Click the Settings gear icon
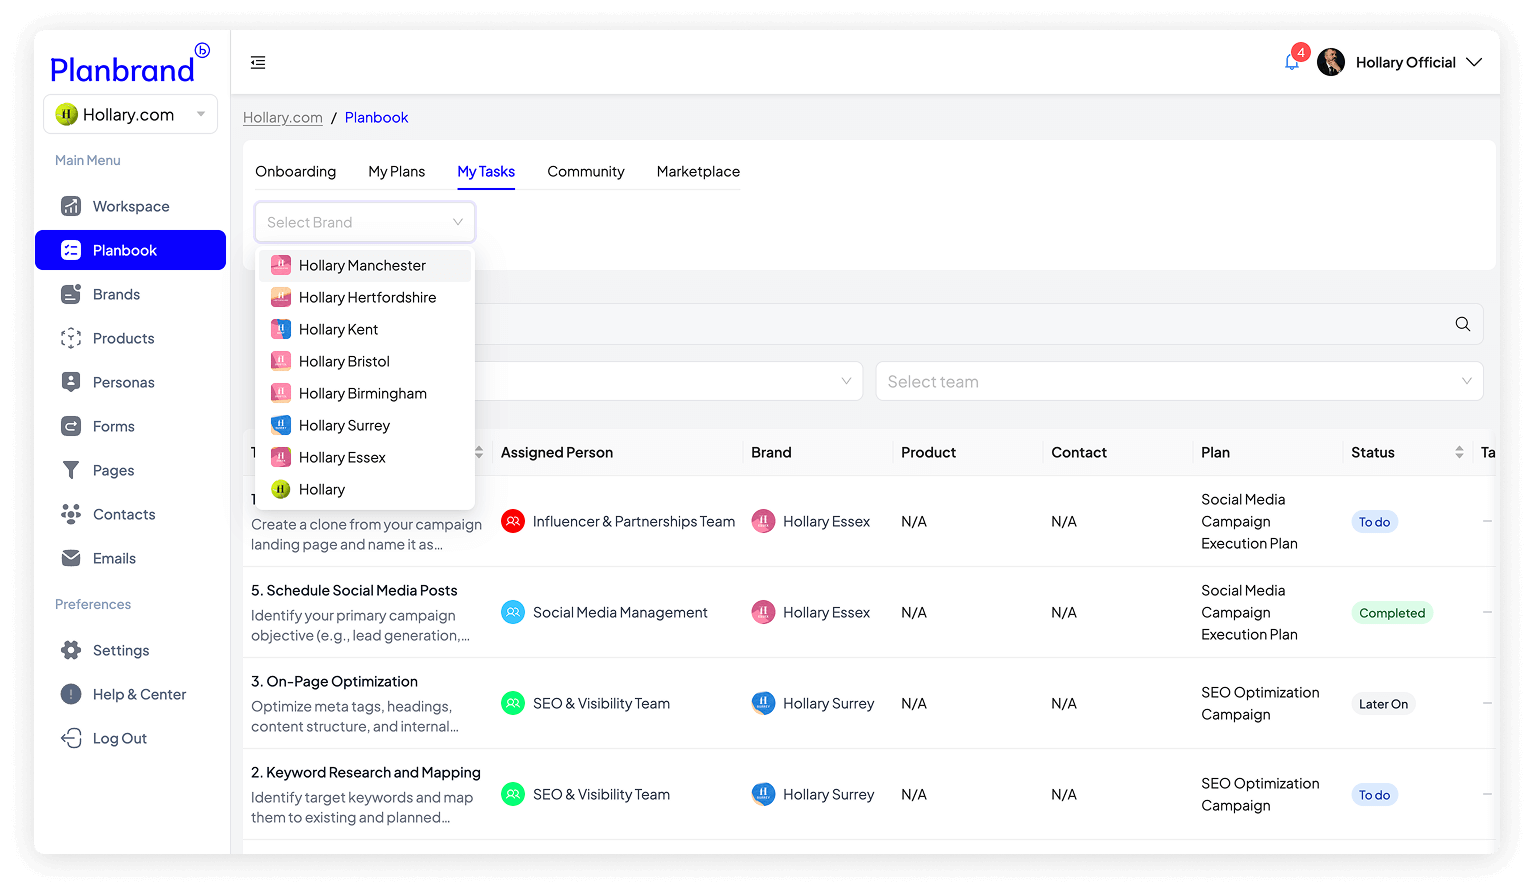This screenshot has height=892, width=1534. 71,650
